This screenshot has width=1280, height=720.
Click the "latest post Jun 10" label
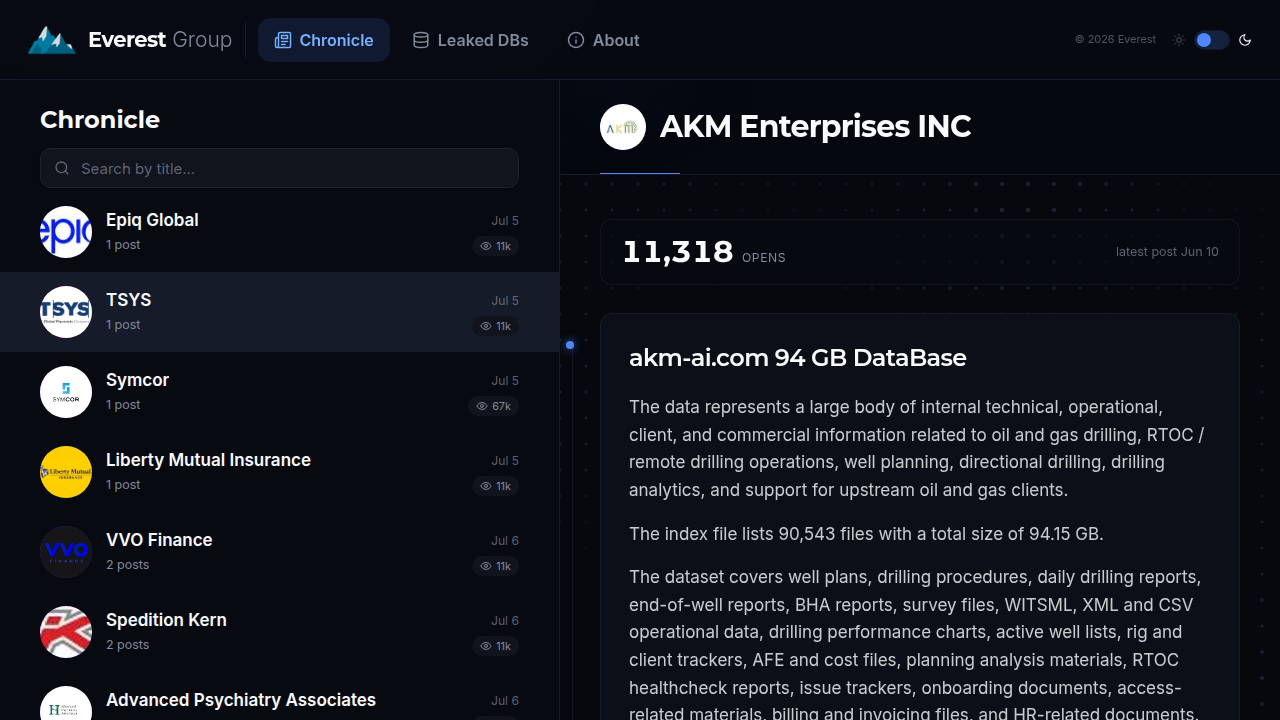[x=1167, y=252]
